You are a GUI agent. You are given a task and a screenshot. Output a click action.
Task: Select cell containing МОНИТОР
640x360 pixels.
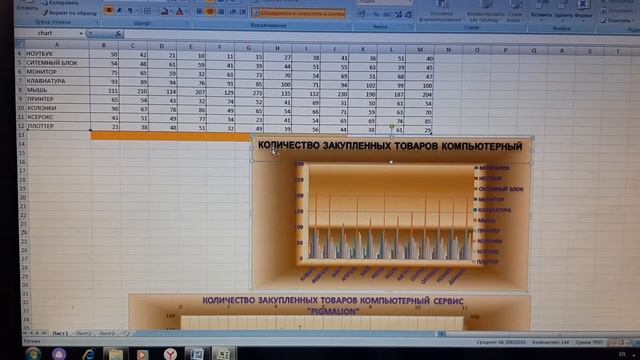click(57, 72)
